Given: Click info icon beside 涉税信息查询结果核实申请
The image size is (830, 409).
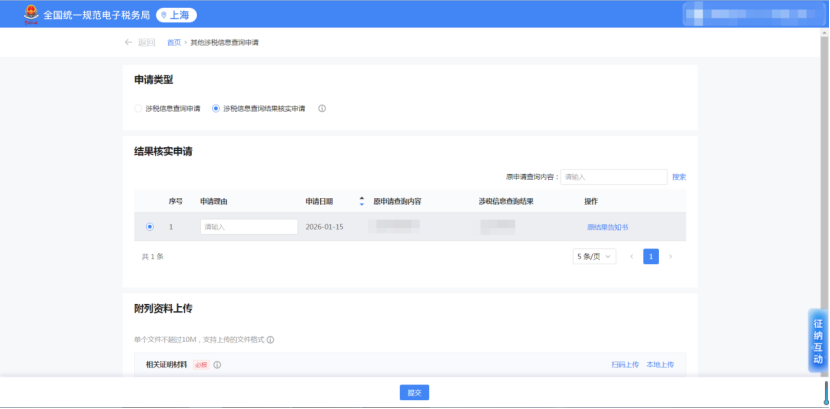Looking at the screenshot, I should 322,108.
